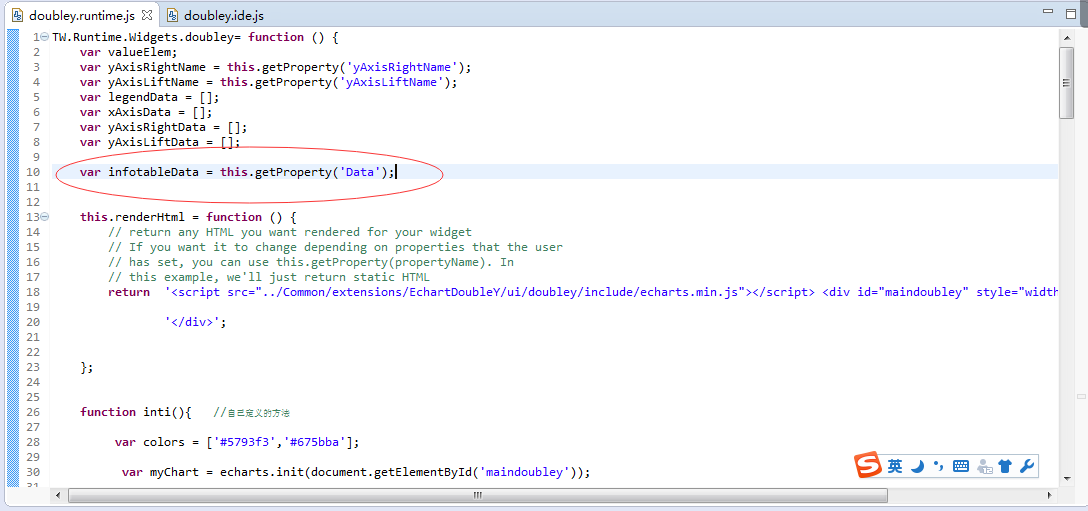
Task: Click the '#675bba' color string
Action: click(314, 442)
